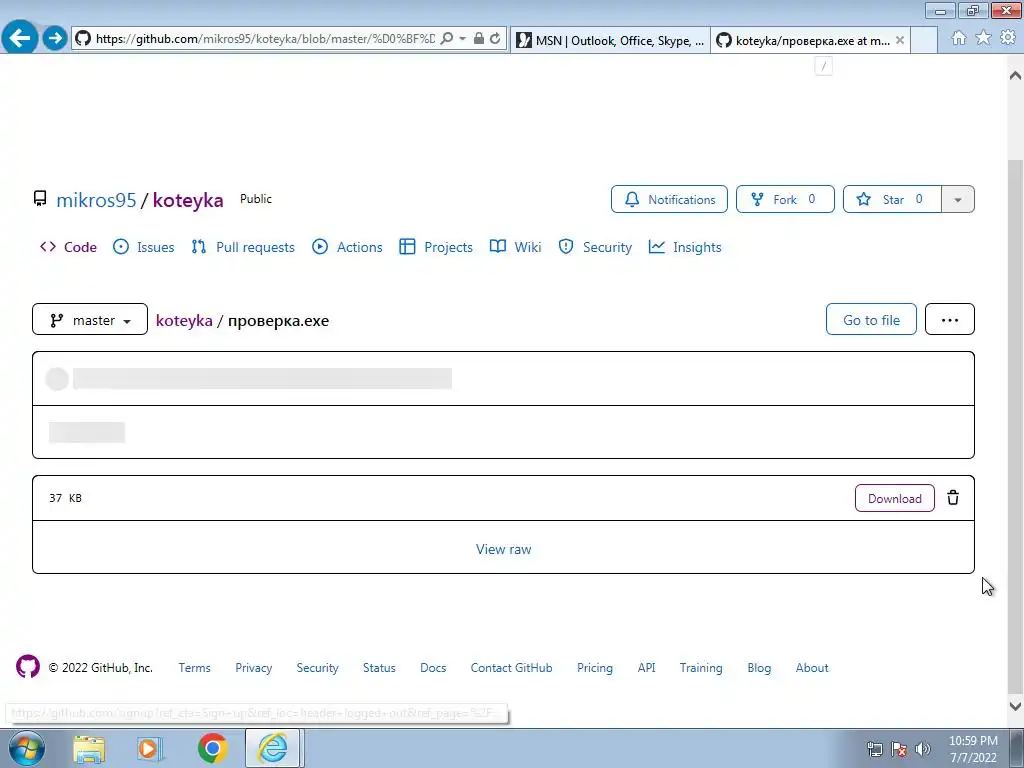Open the favorites star icon
Screen dimensions: 1024x768
tap(983, 38)
